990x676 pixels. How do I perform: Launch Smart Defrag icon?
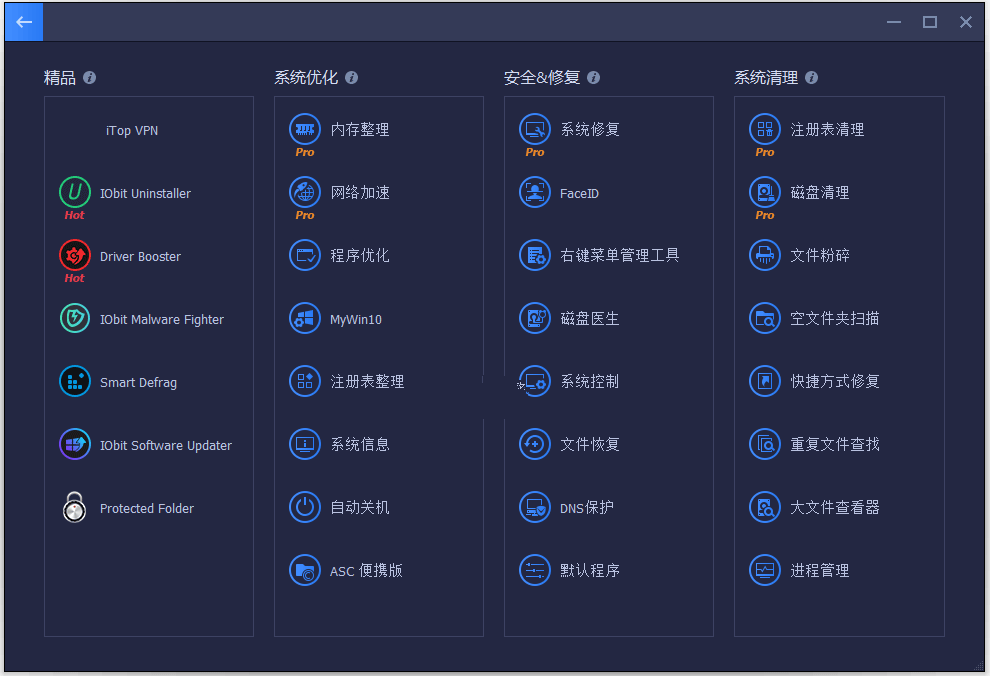(75, 381)
